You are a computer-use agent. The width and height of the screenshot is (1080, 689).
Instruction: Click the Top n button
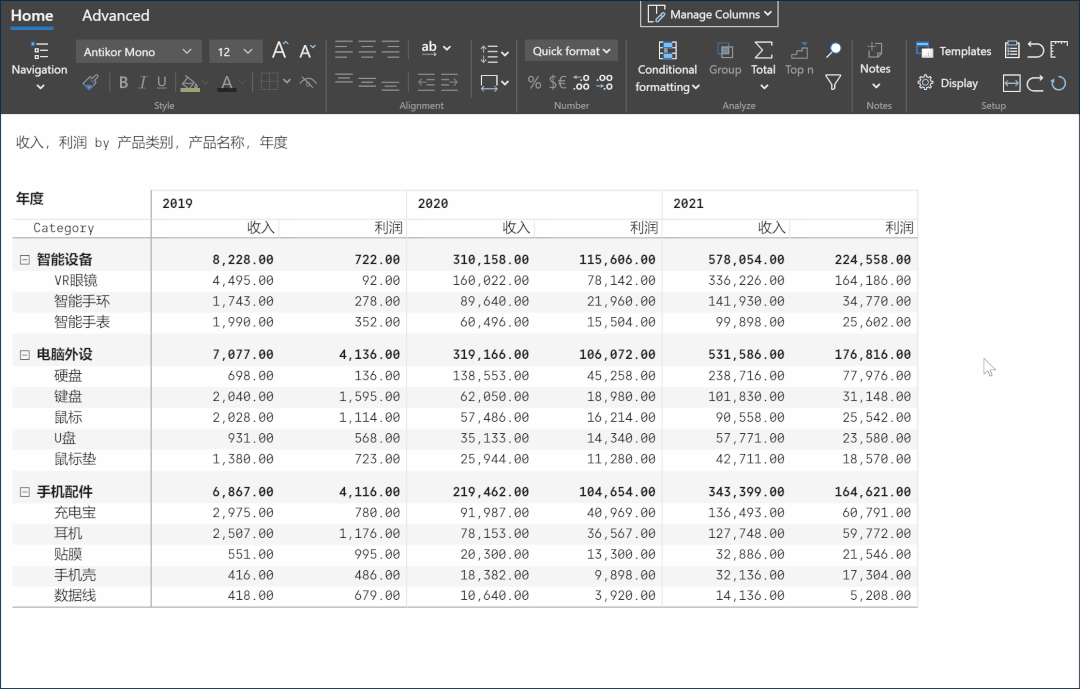[x=799, y=59]
